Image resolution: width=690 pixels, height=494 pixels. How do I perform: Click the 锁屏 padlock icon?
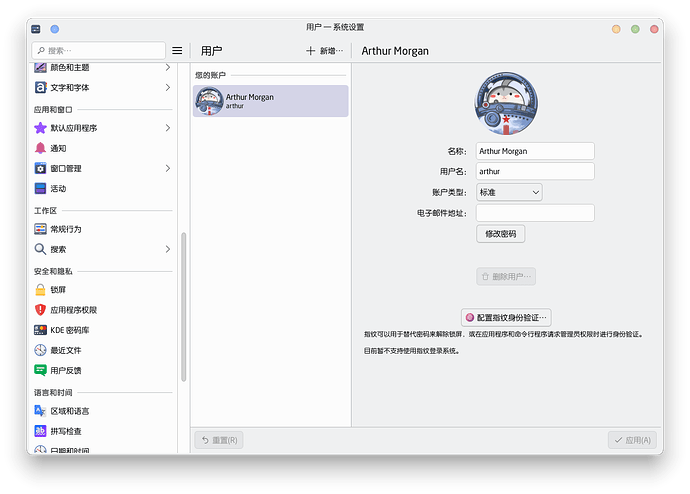pyautogui.click(x=40, y=290)
